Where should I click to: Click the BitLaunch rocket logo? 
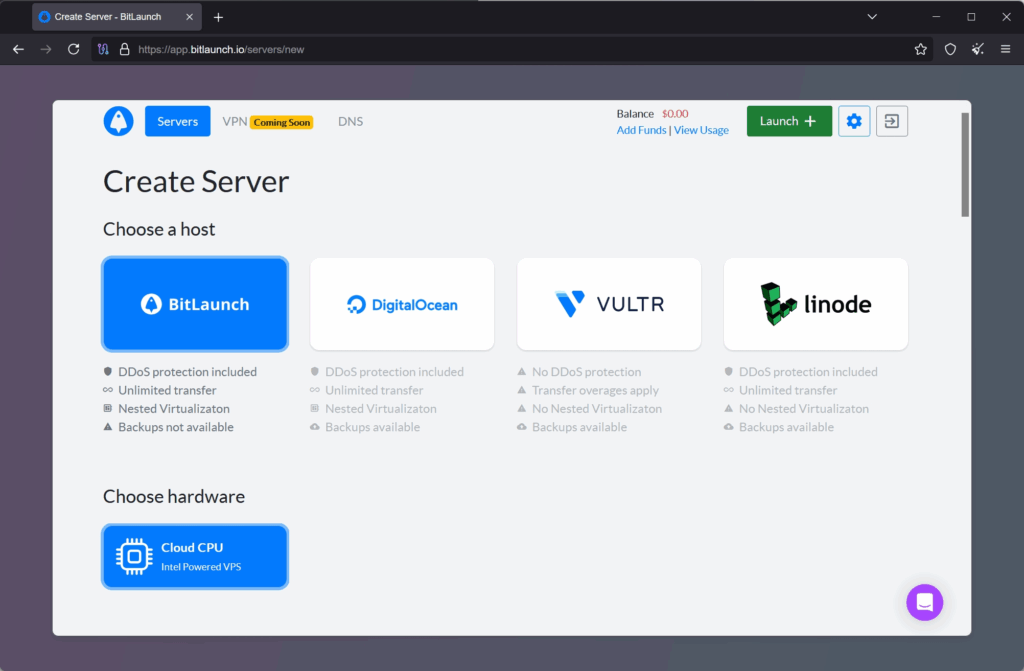(118, 122)
